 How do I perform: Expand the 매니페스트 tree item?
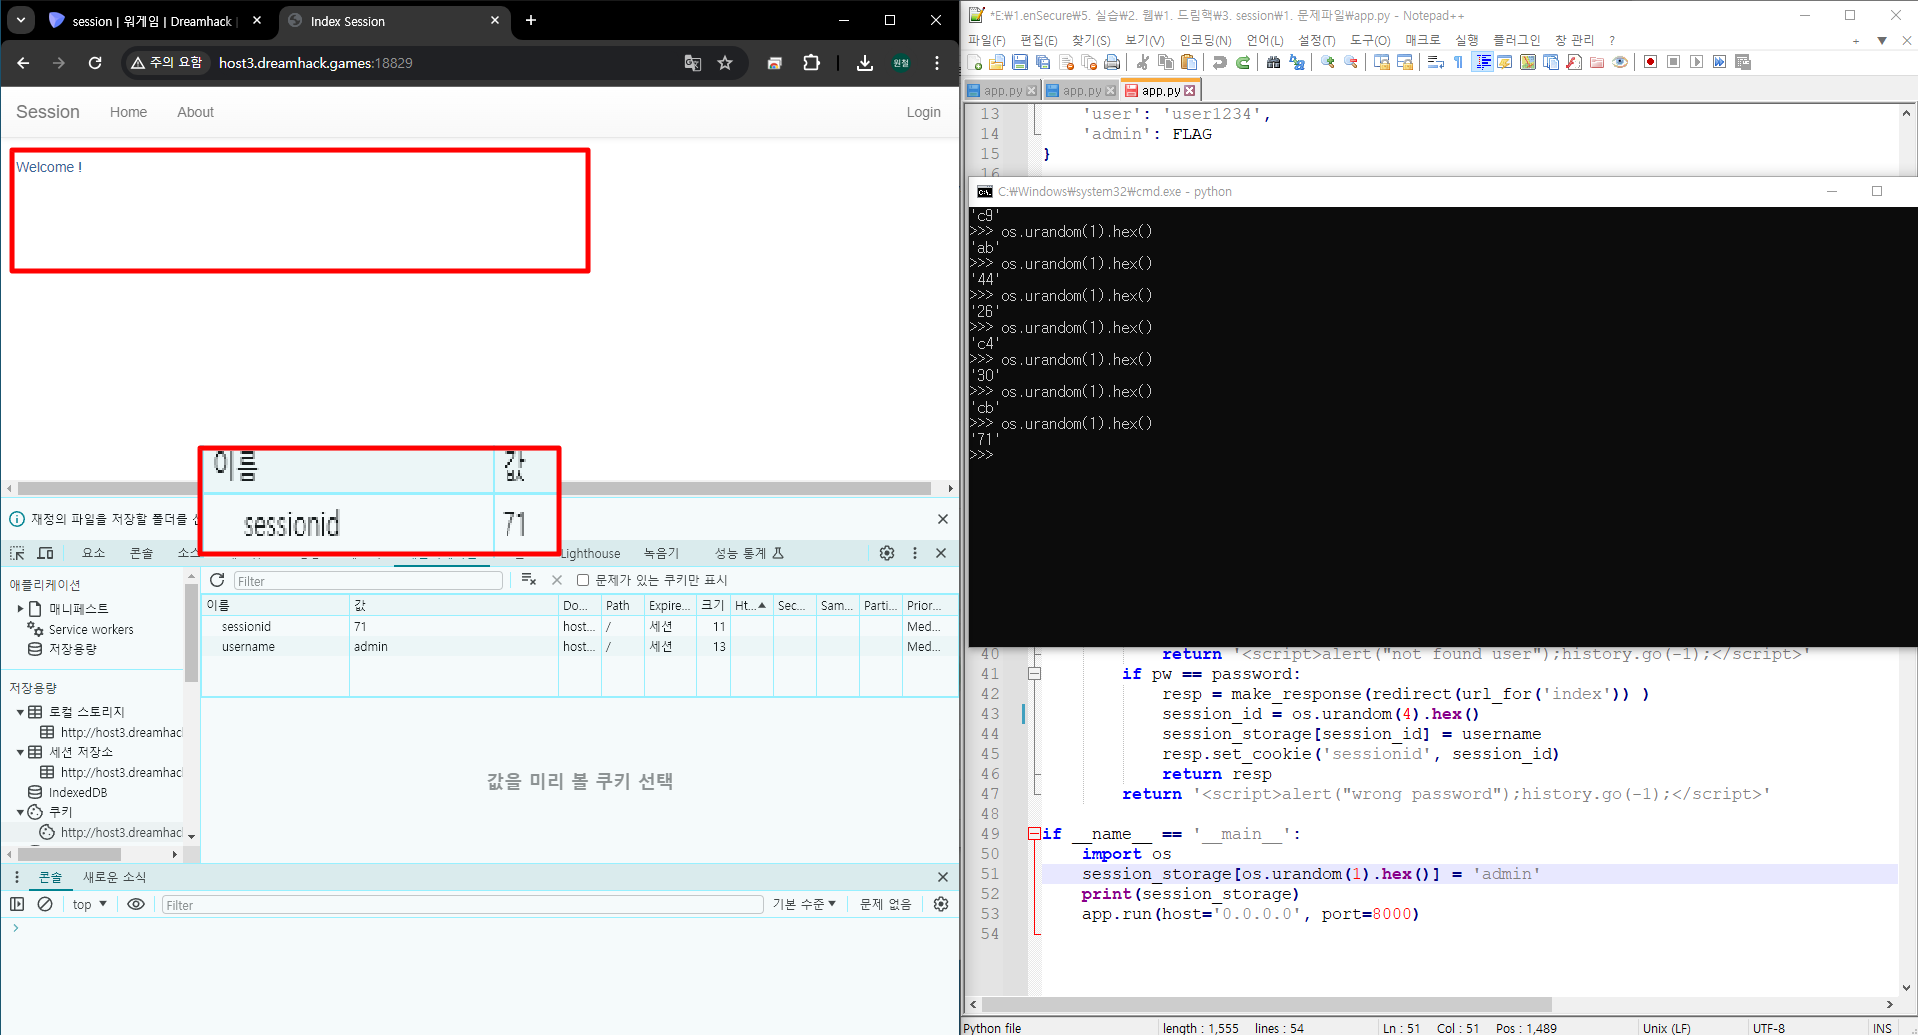click(x=20, y=608)
